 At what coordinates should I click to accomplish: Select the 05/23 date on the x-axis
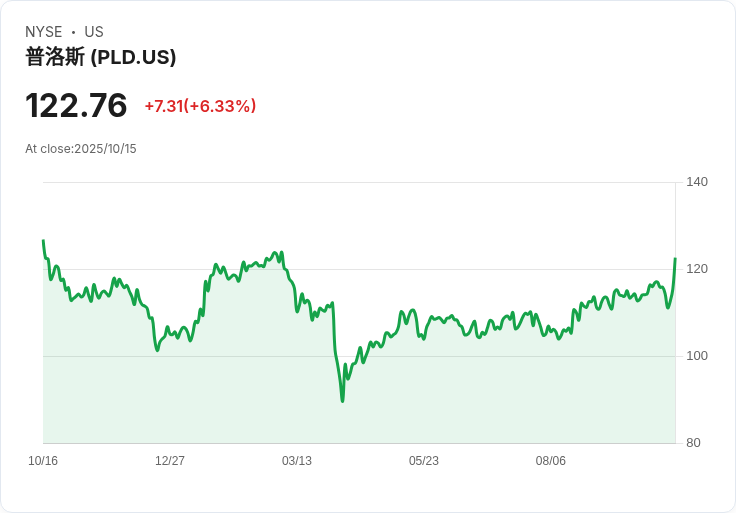click(424, 461)
